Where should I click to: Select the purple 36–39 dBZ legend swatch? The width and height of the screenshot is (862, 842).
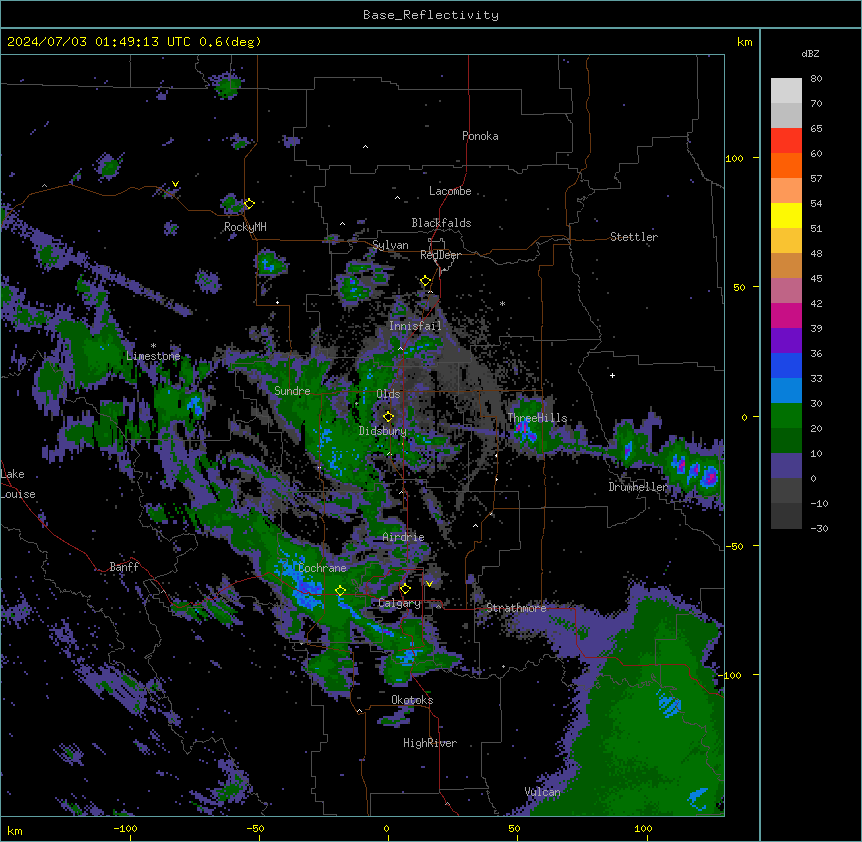786,341
